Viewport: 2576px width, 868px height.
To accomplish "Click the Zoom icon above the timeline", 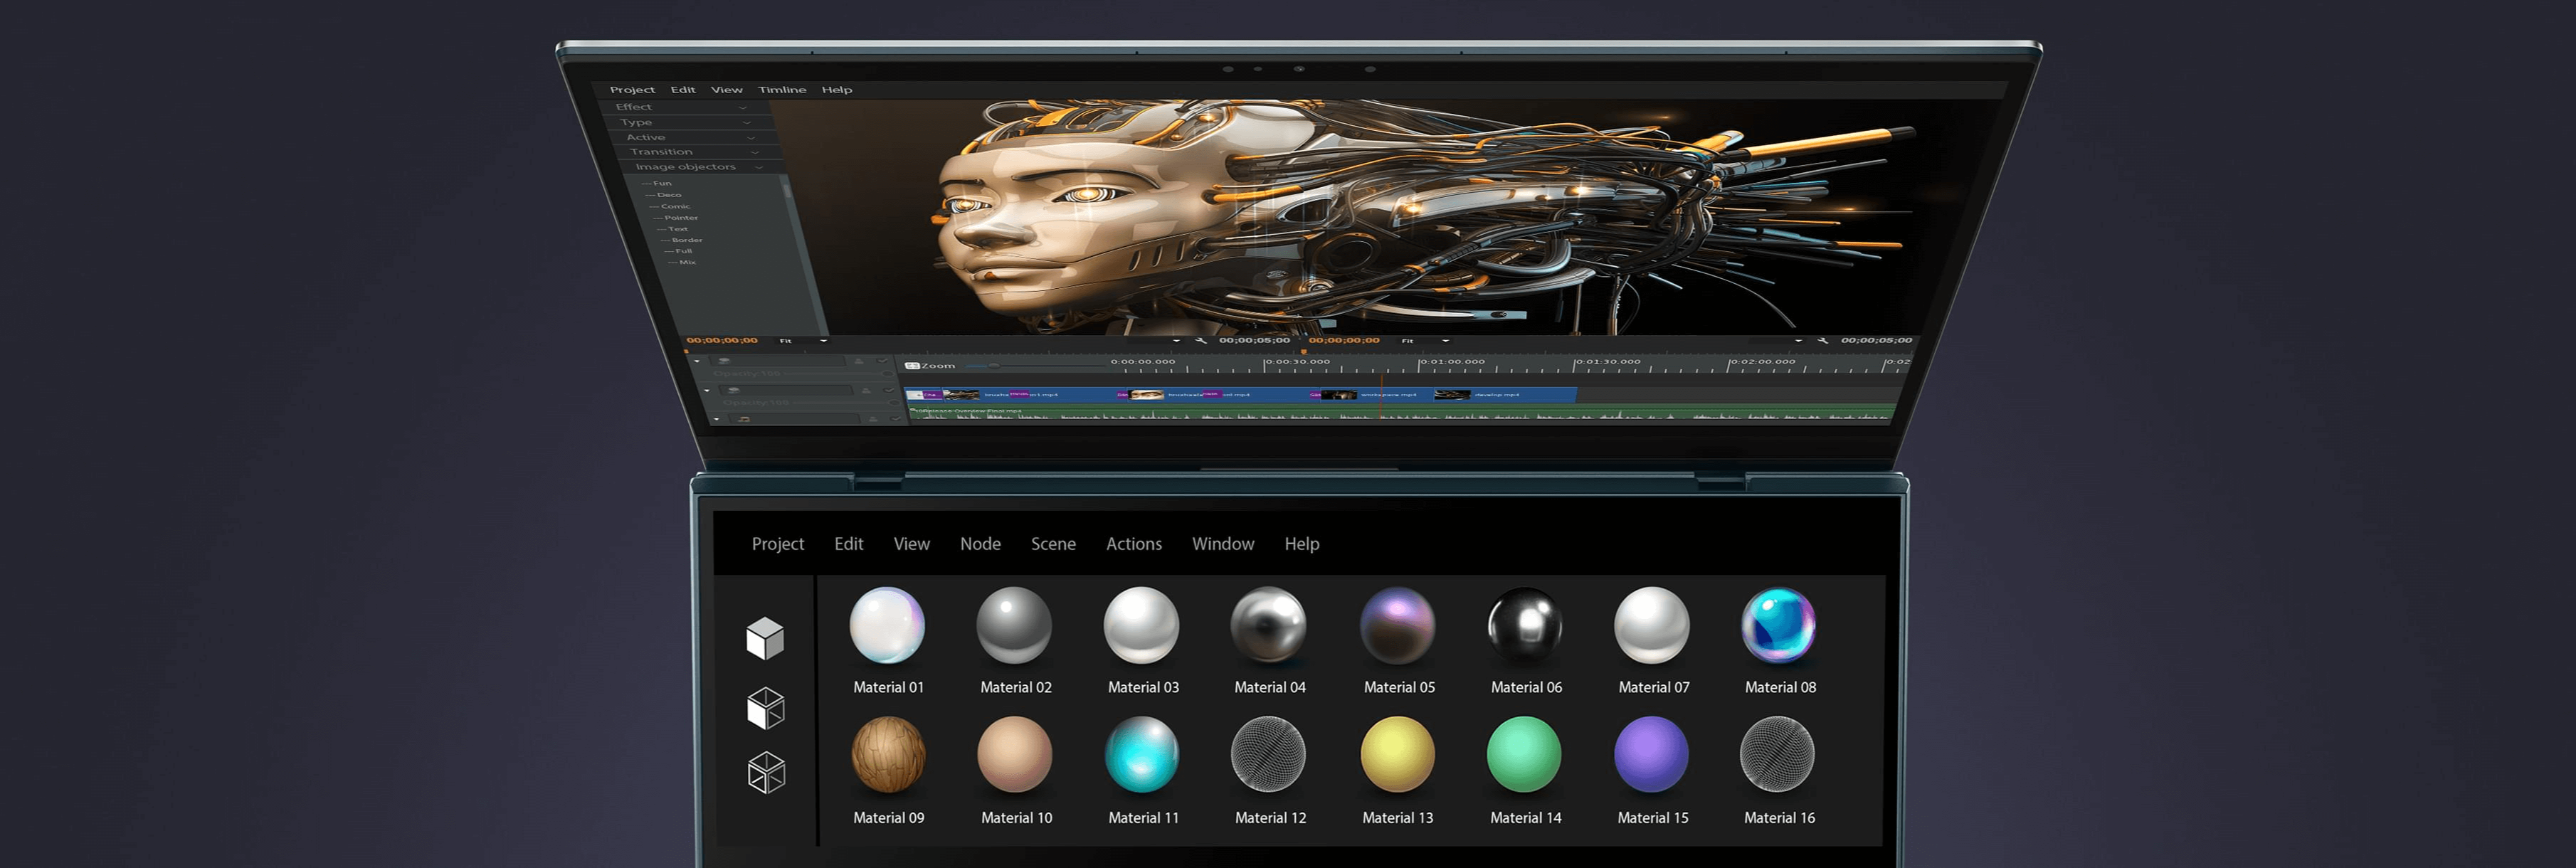I will tap(912, 366).
